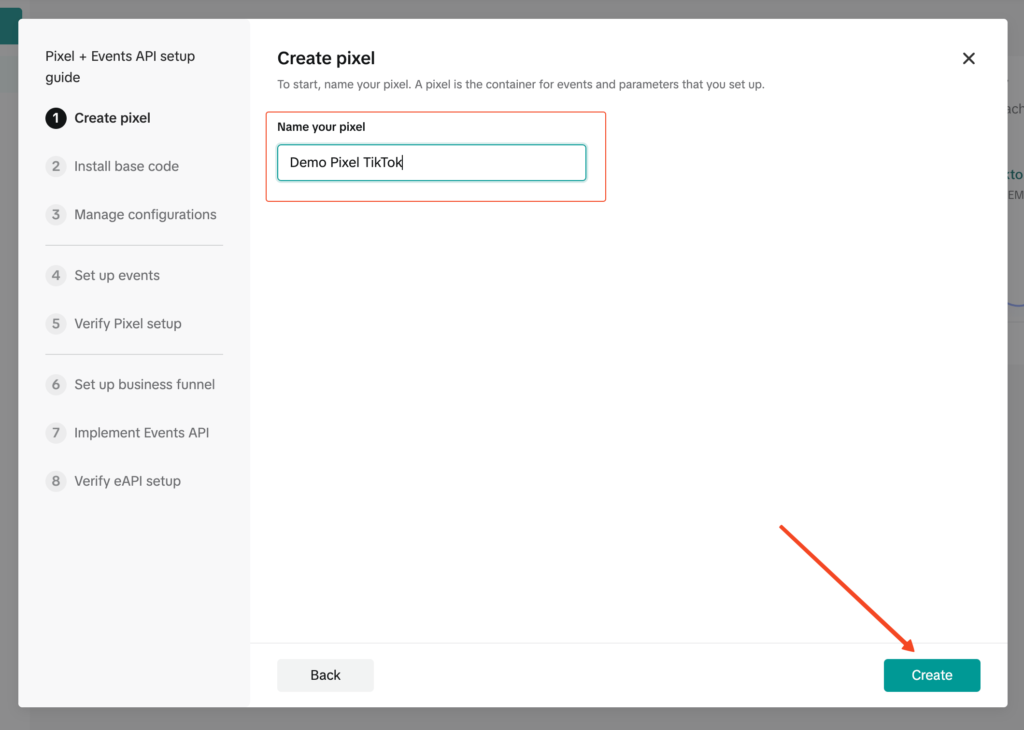Click the Create button
1024x730 pixels.
932,675
